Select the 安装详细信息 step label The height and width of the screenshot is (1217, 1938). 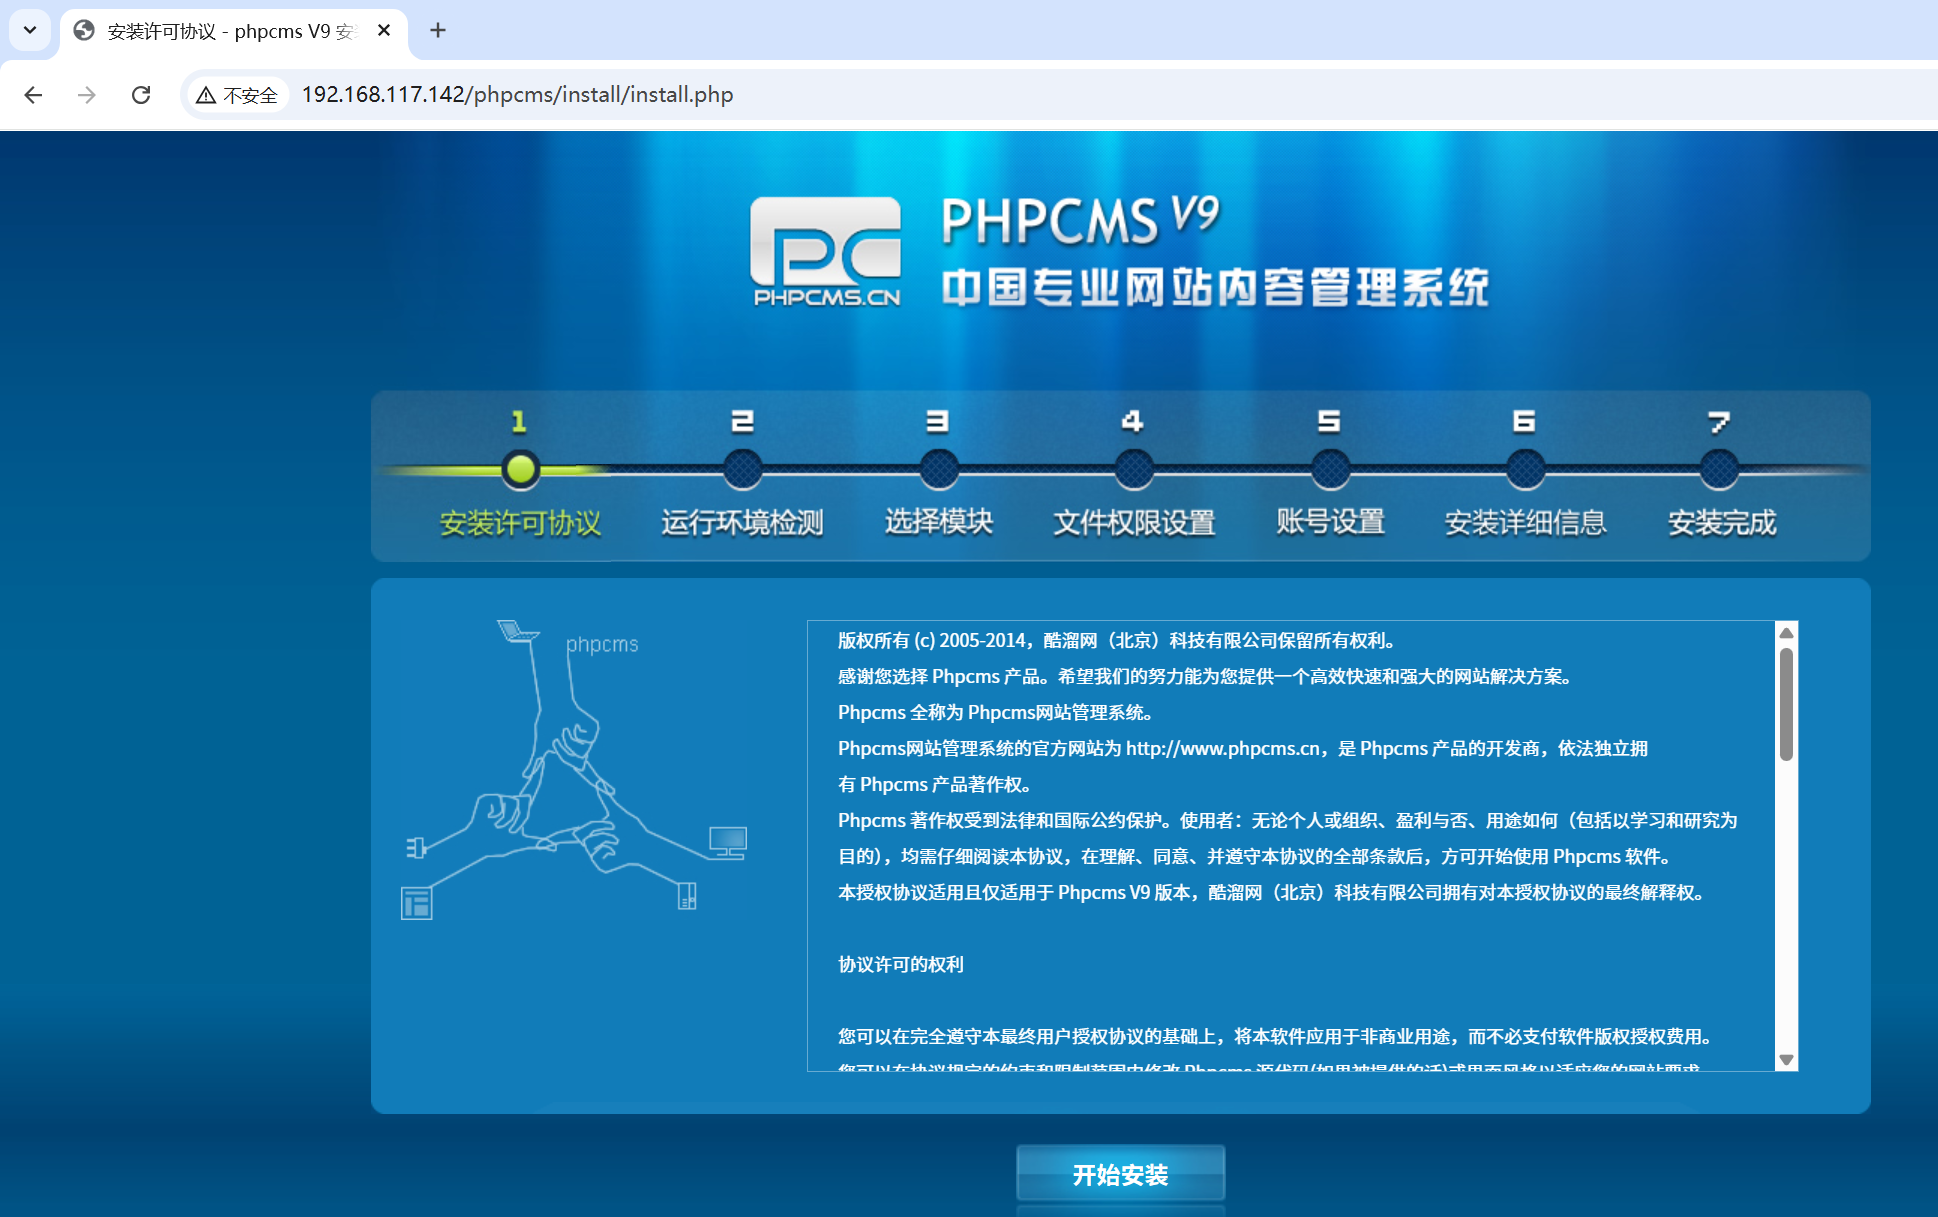(1525, 522)
